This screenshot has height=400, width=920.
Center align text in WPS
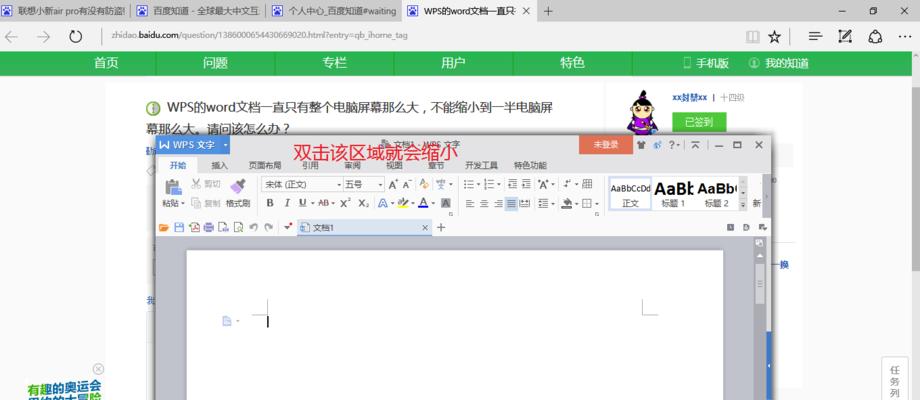point(484,204)
